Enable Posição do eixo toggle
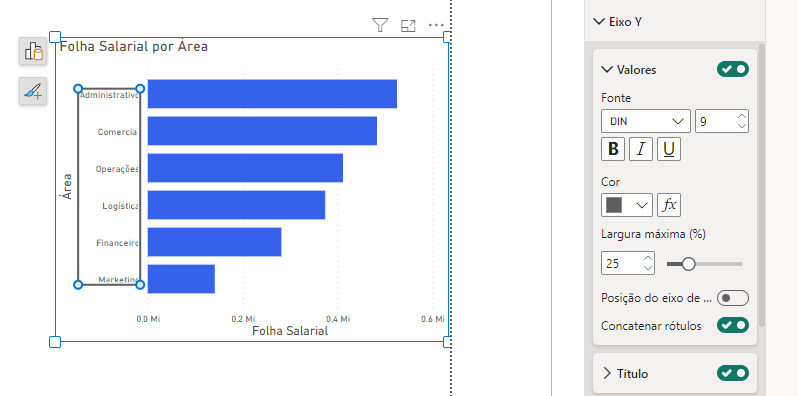 [x=733, y=298]
